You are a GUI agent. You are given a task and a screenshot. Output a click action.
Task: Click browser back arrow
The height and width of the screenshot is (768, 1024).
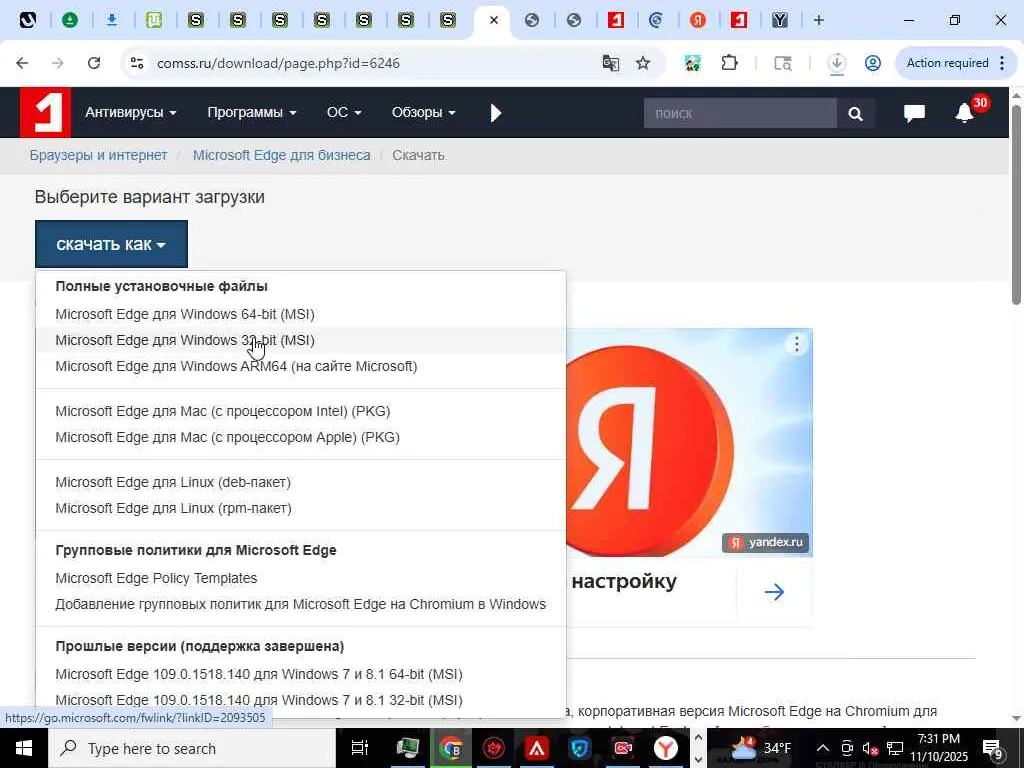22,63
